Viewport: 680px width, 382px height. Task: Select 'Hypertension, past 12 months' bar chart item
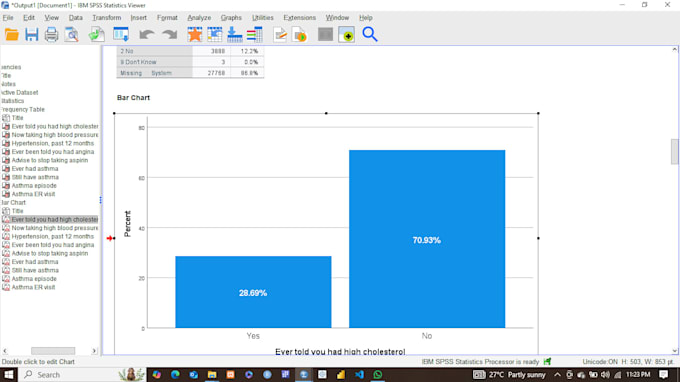pos(52,236)
